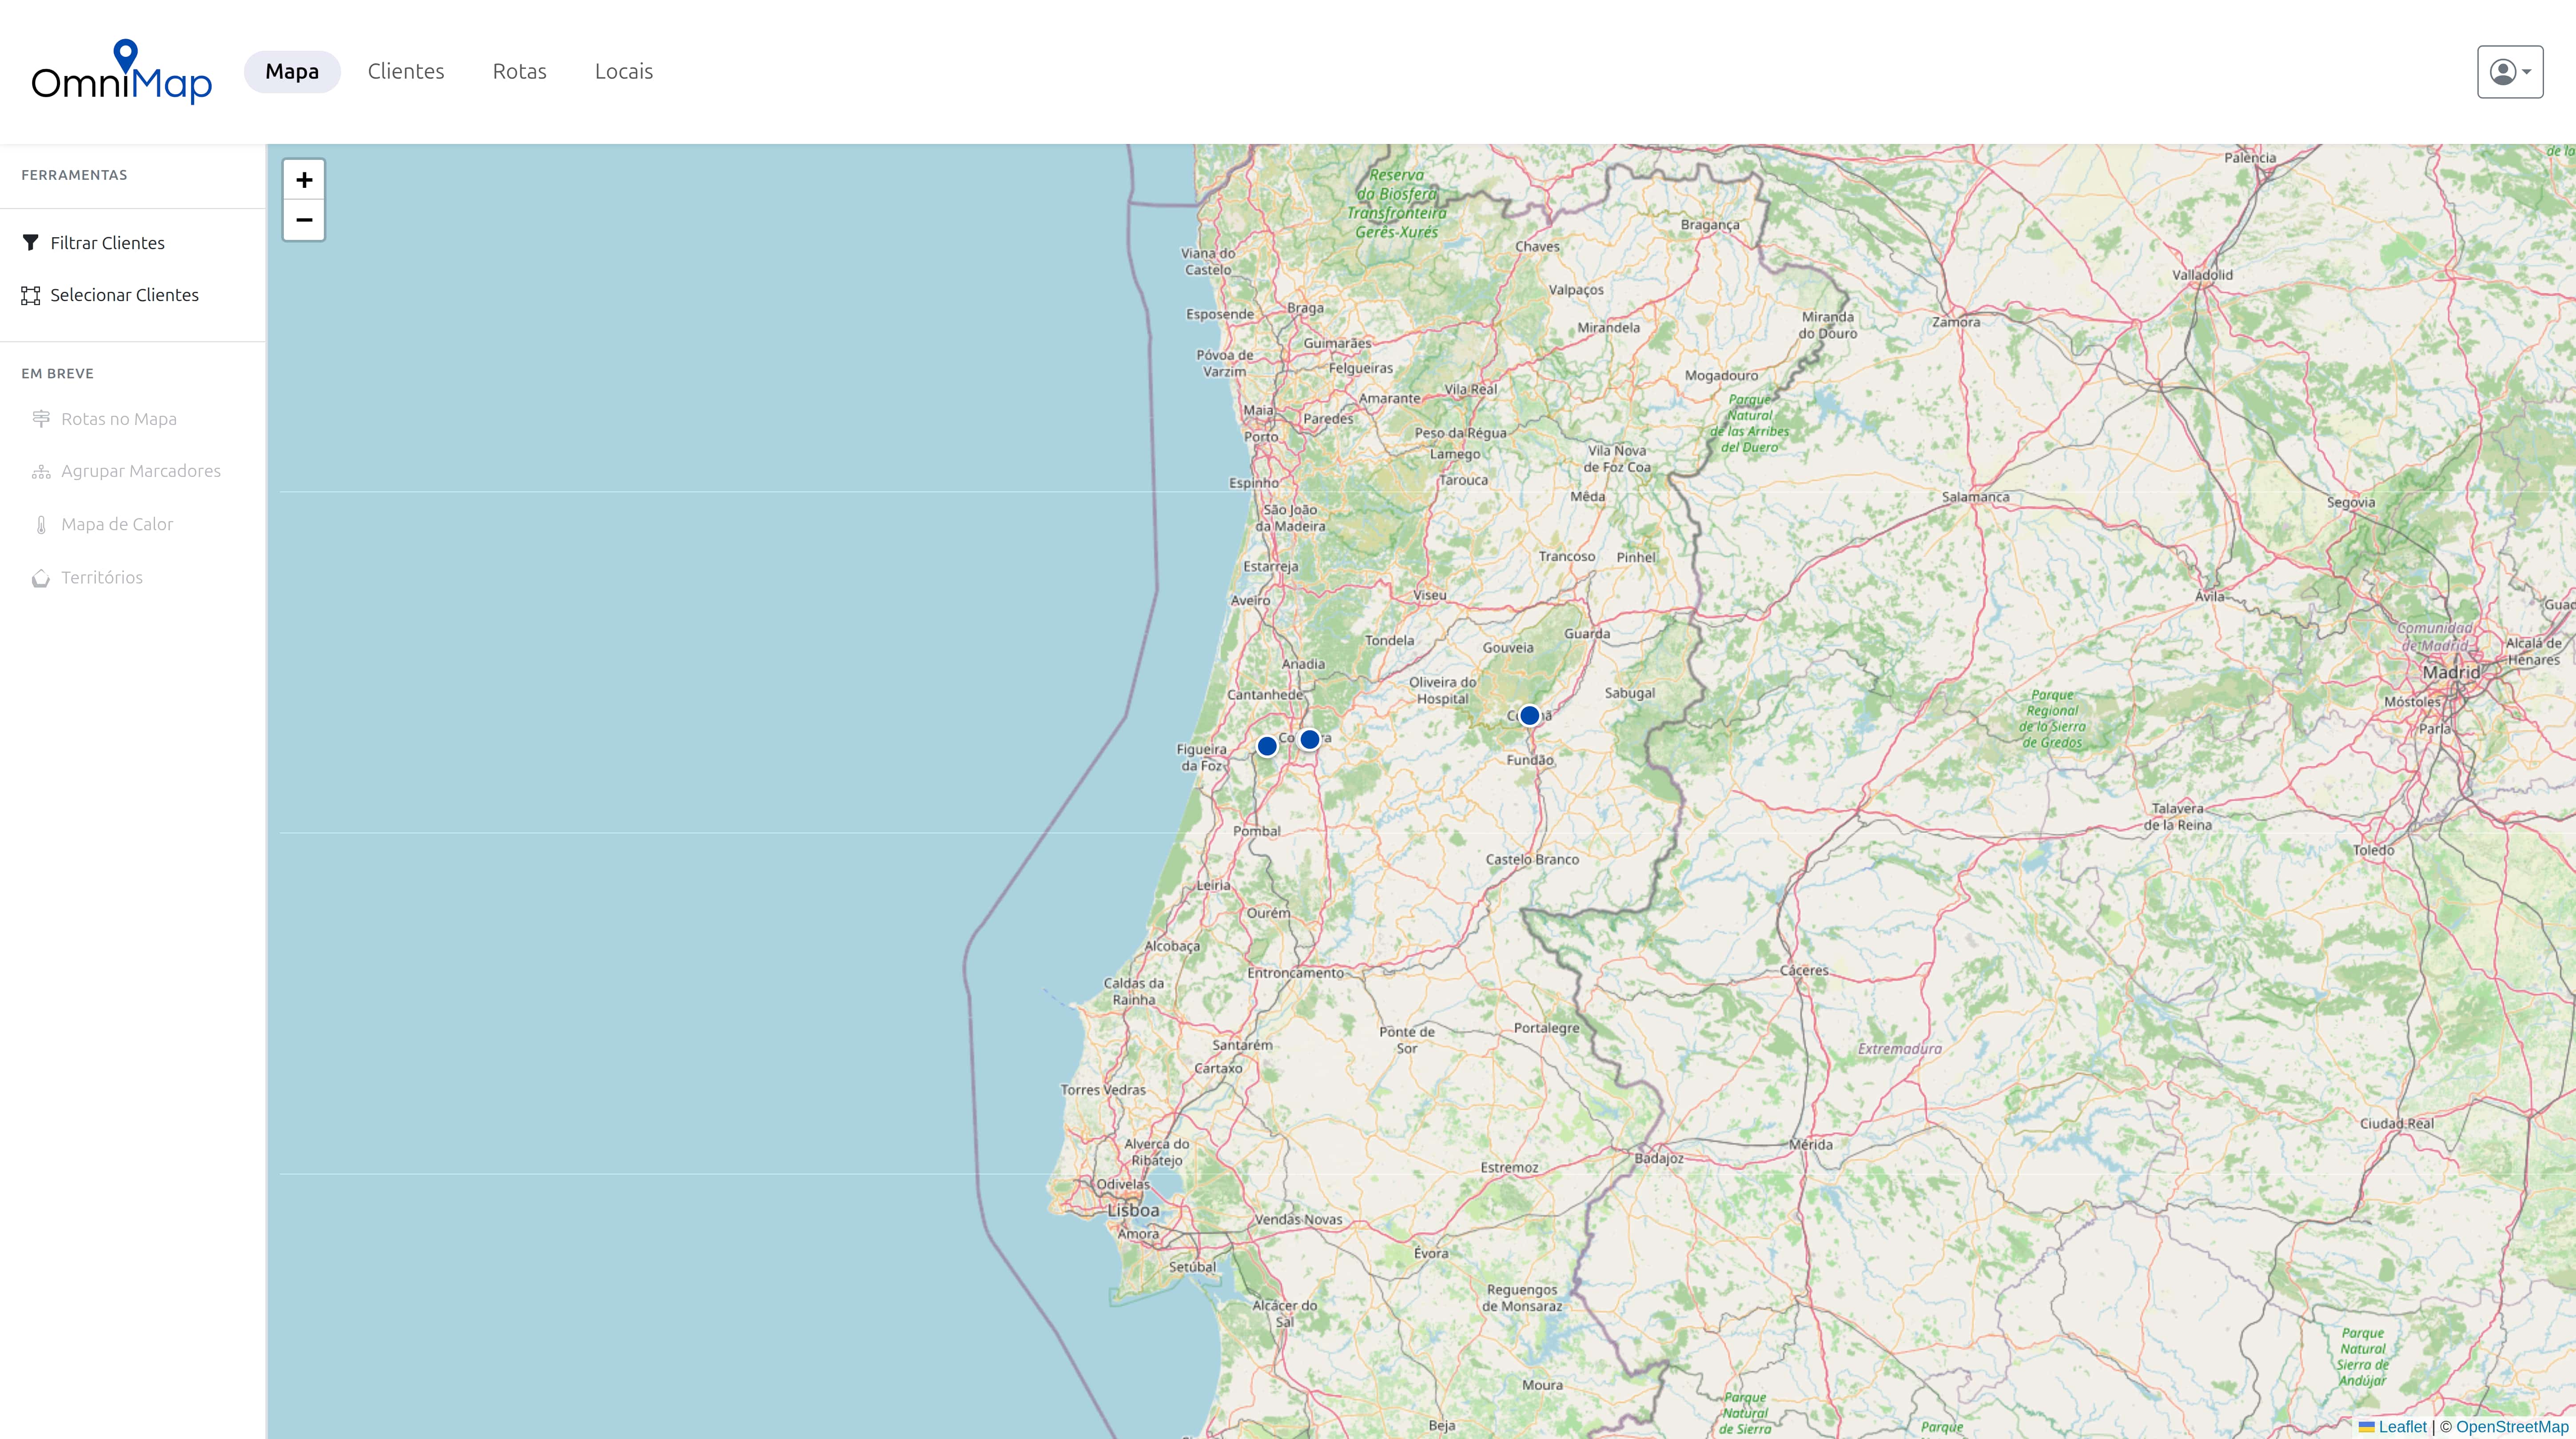Click the Salamanca label on the map

tap(1975, 497)
